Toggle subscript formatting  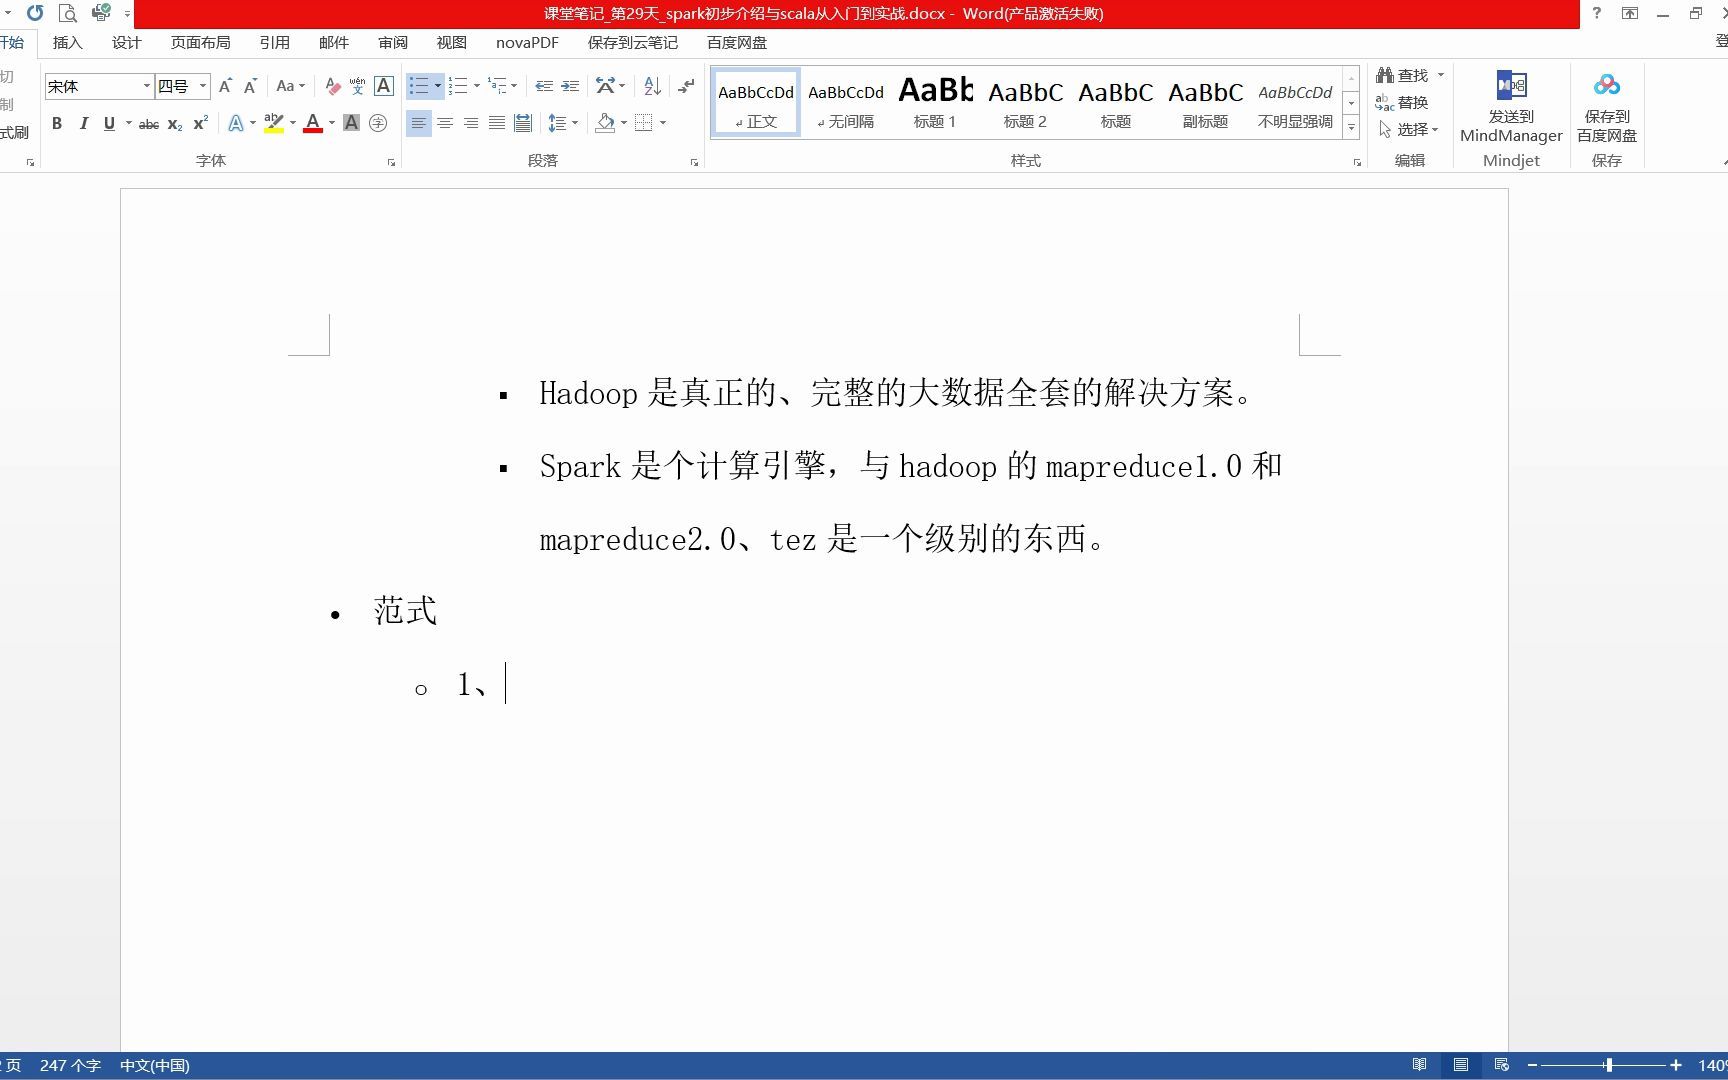pos(175,123)
